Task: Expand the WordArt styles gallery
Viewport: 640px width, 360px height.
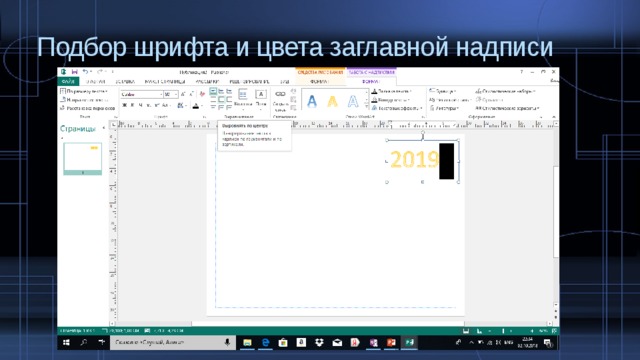Action: click(366, 107)
